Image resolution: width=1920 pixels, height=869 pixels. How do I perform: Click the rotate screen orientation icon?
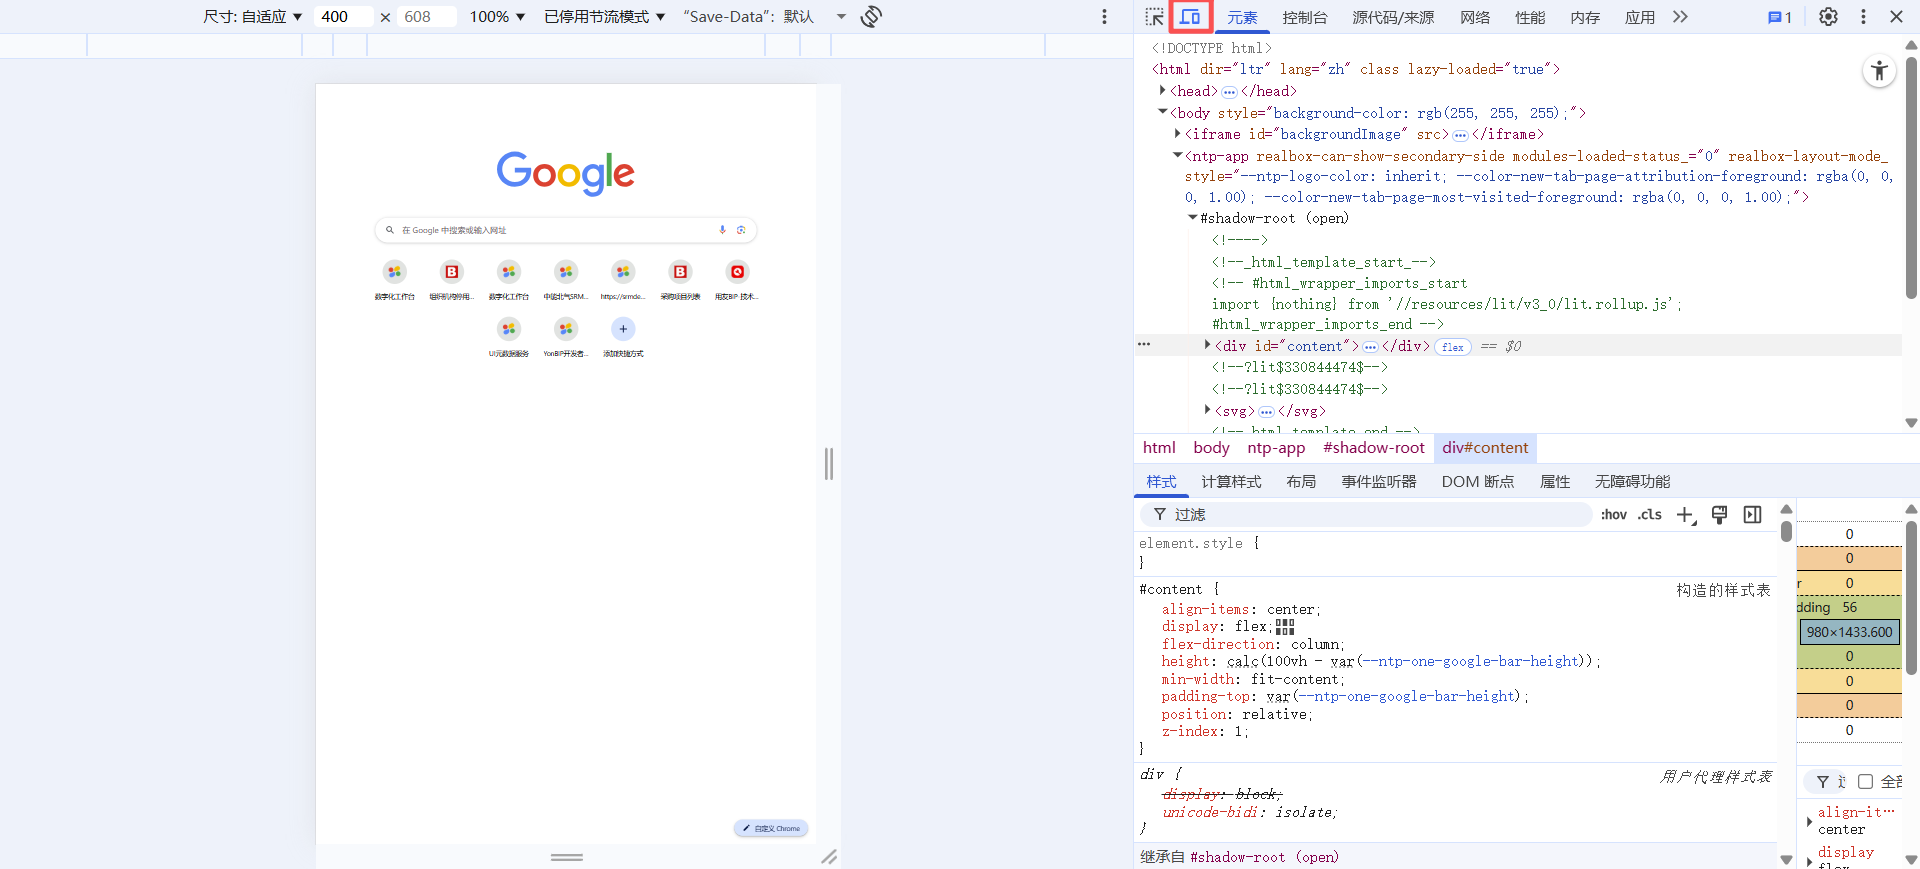(x=871, y=17)
